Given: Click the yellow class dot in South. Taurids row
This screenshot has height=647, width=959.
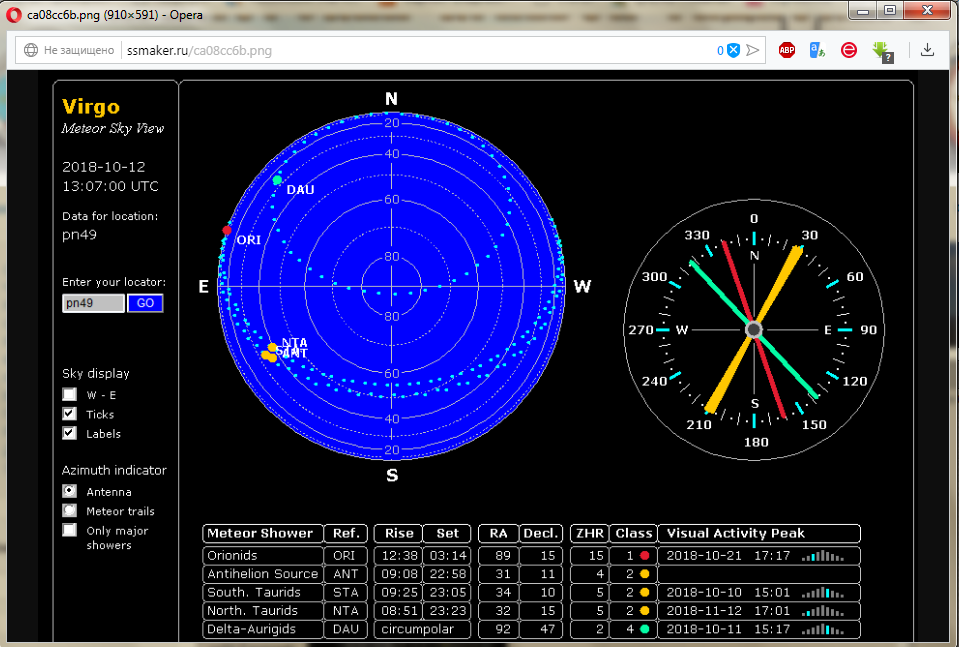Looking at the screenshot, I should pyautogui.click(x=644, y=593).
